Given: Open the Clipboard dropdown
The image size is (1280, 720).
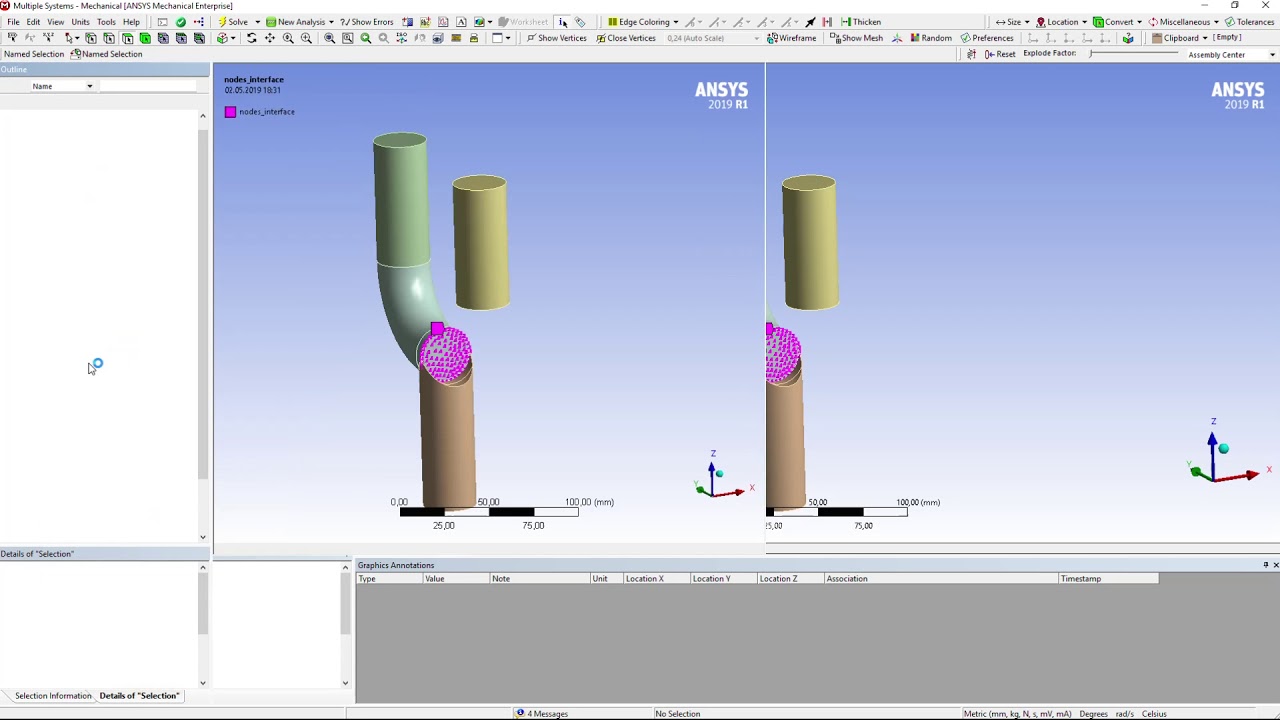Looking at the screenshot, I should 1205,38.
